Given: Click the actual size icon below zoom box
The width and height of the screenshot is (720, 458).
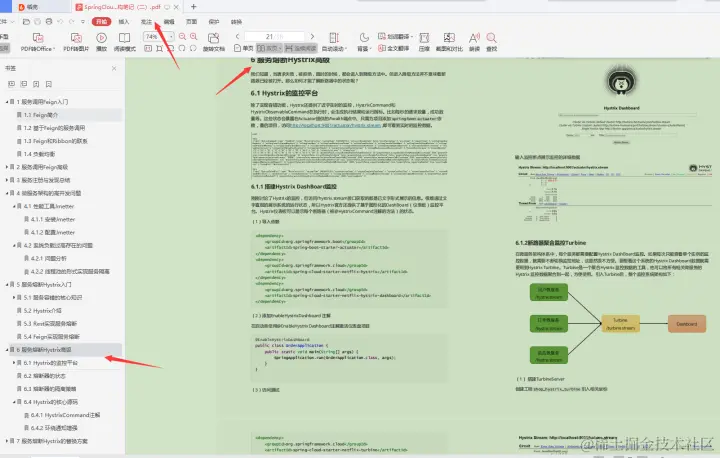Looking at the screenshot, I should [148, 48].
